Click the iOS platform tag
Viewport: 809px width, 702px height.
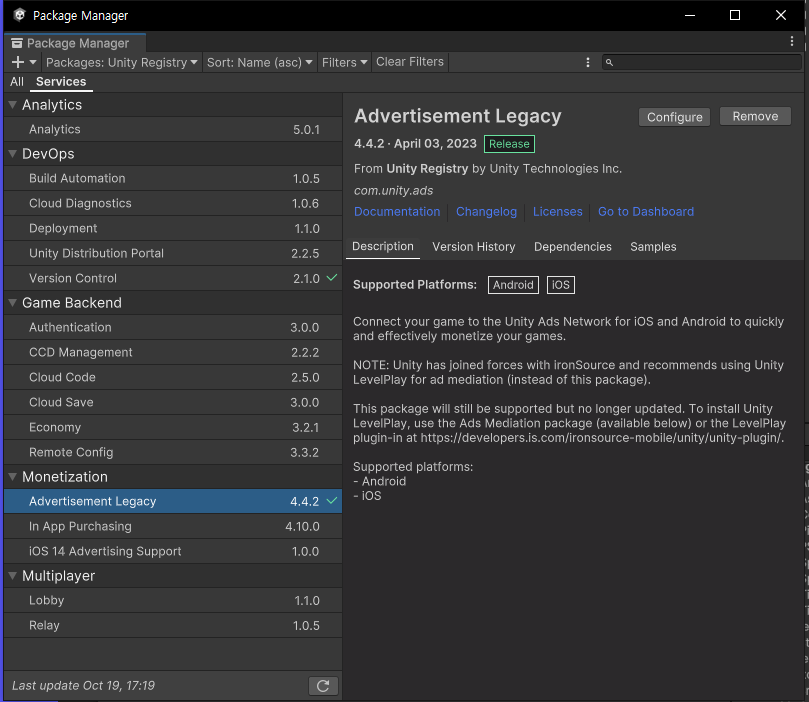click(x=560, y=285)
